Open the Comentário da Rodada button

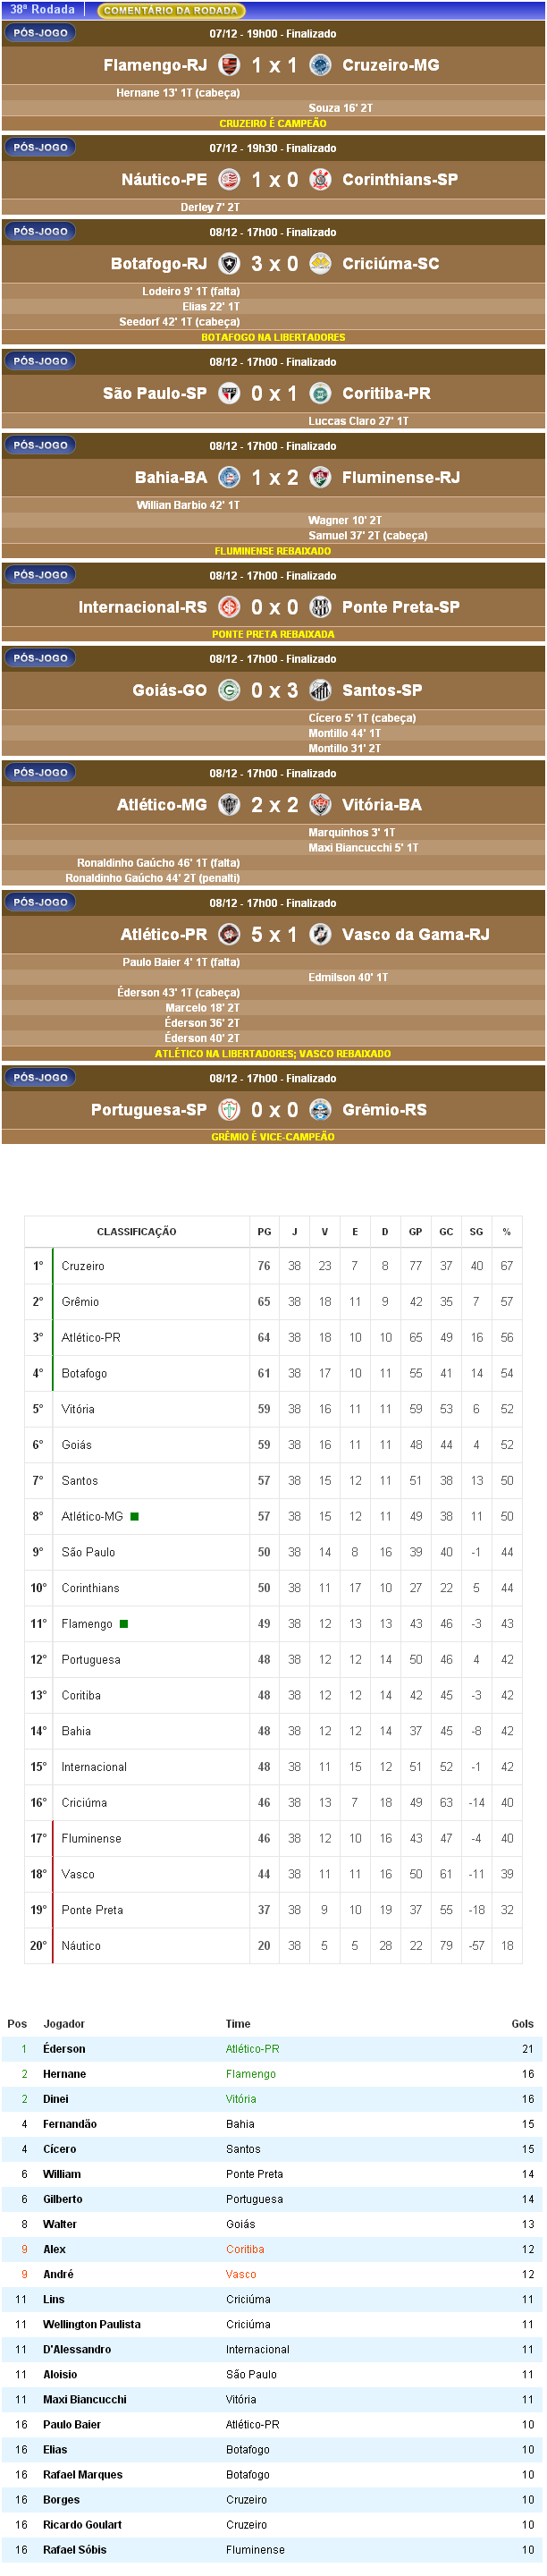click(x=171, y=11)
